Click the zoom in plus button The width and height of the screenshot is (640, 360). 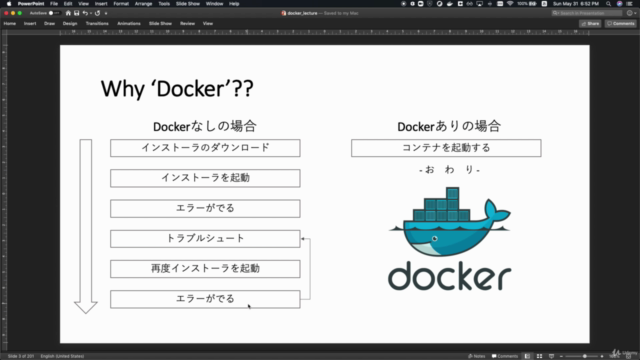[x=602, y=356]
